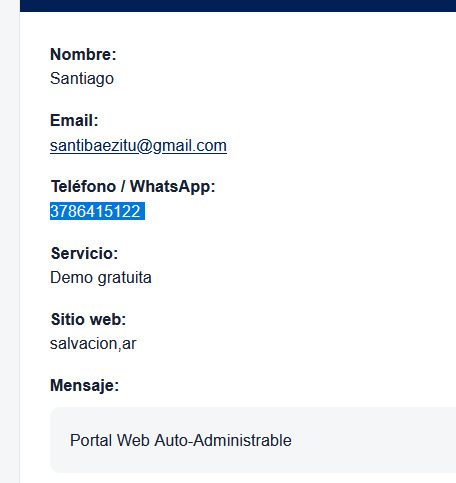Click the Email: label
The height and width of the screenshot is (483, 456).
tap(74, 120)
